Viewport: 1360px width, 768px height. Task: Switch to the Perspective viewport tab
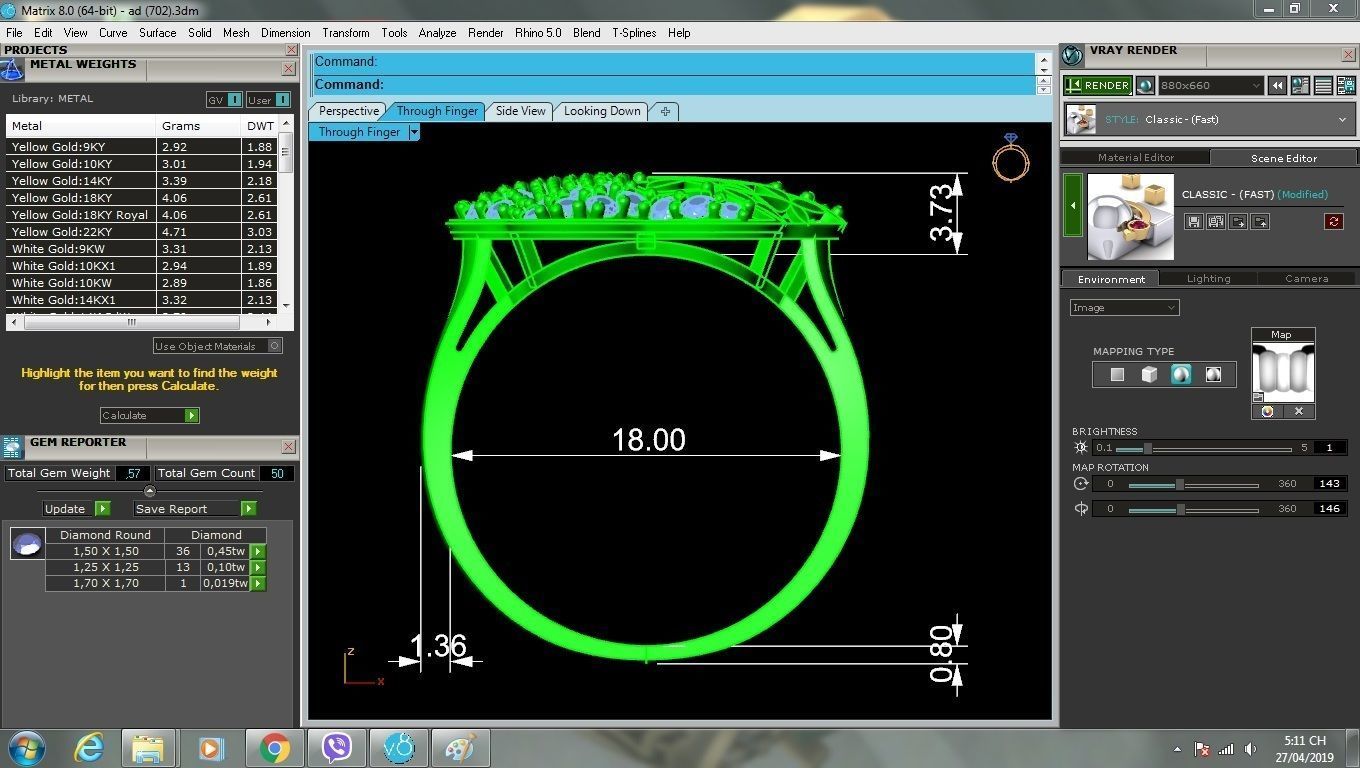[x=348, y=111]
